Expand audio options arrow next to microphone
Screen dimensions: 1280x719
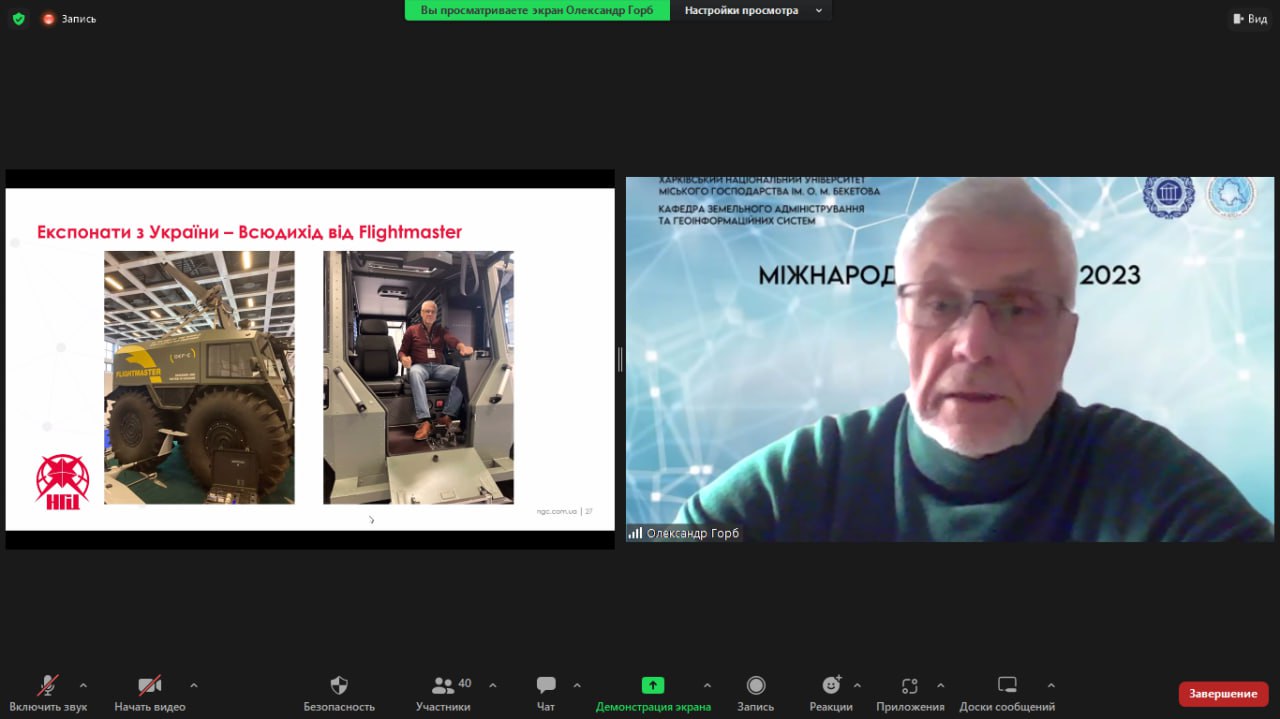(x=83, y=685)
